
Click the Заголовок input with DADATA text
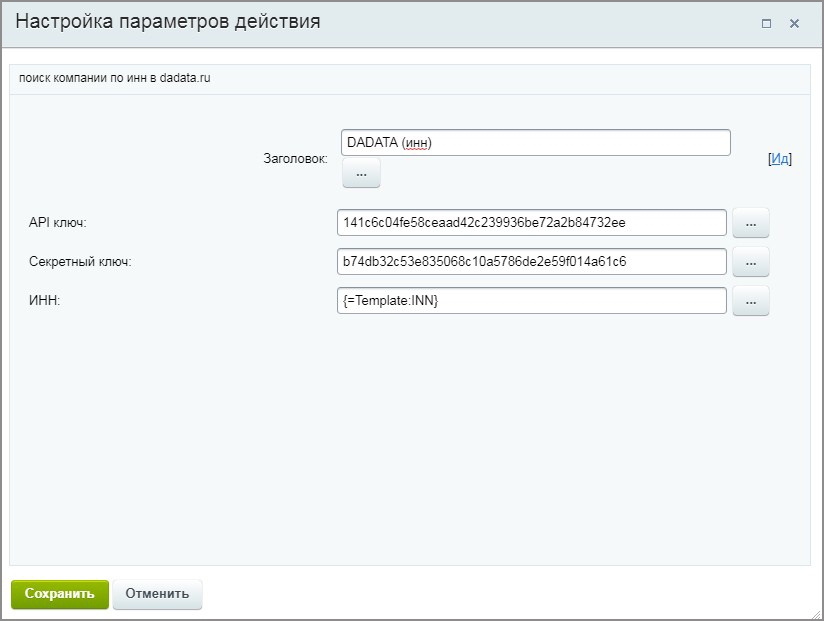[x=535, y=143]
